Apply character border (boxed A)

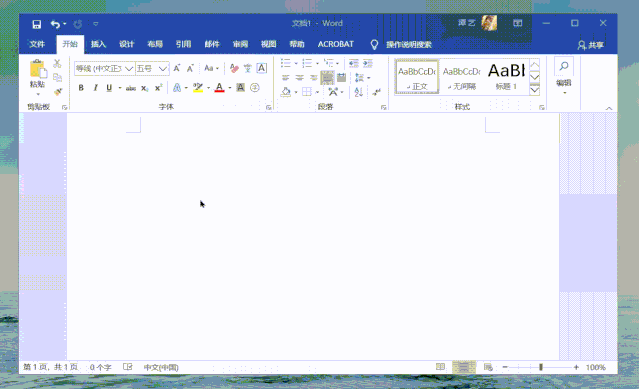pyautogui.click(x=262, y=68)
